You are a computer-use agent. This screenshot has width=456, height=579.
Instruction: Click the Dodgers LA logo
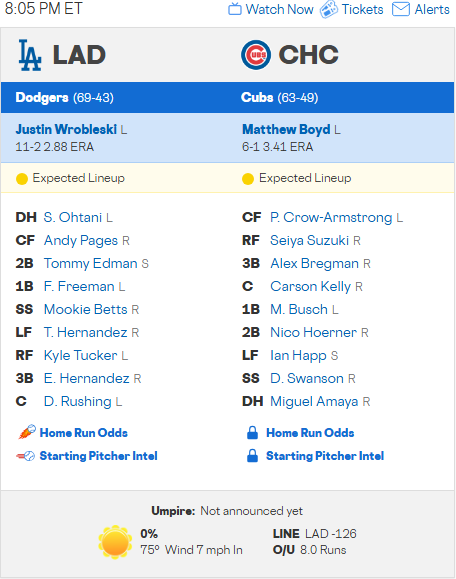30,55
